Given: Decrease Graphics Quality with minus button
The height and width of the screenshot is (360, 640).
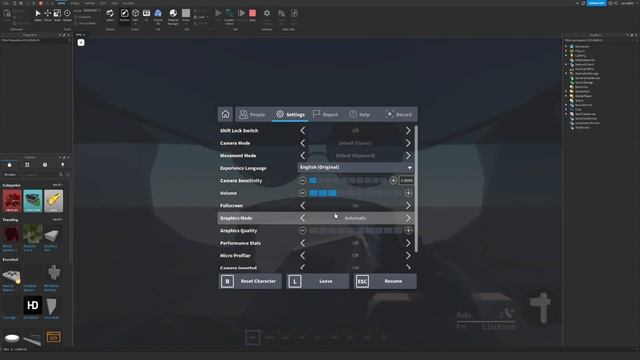Looking at the screenshot, I should click(302, 231).
